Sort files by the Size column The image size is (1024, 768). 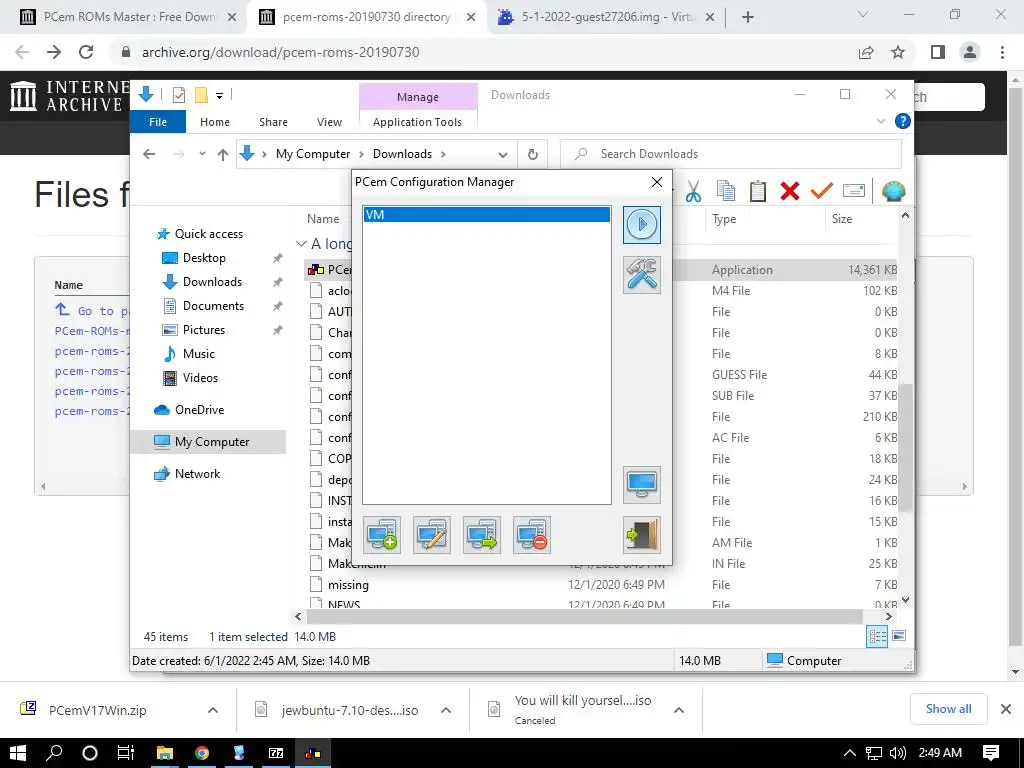tap(842, 219)
